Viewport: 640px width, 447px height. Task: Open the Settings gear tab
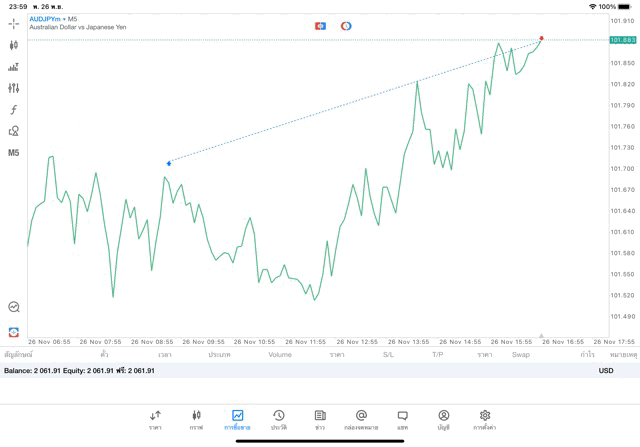coord(485,419)
